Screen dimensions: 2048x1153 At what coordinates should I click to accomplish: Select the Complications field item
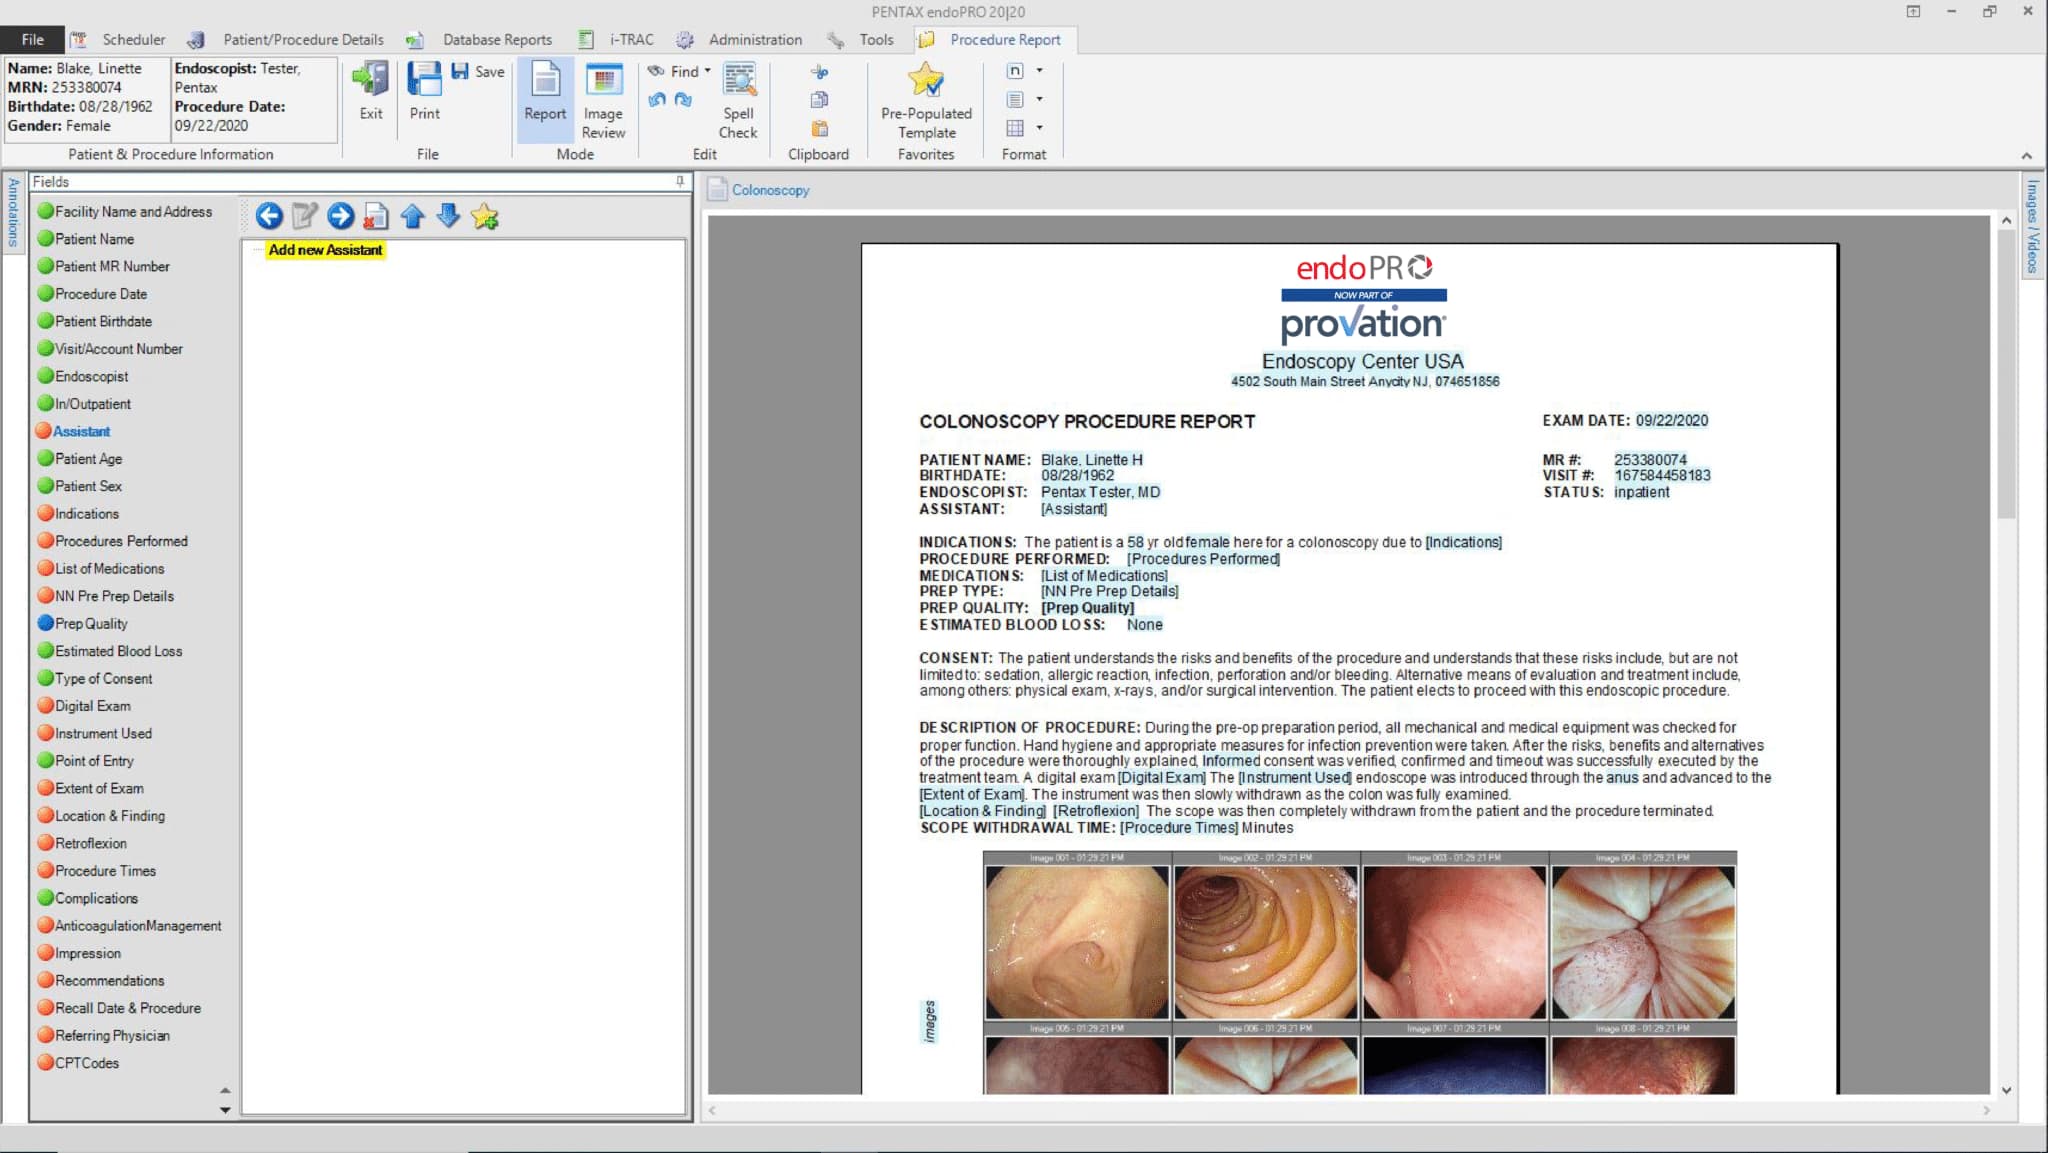coord(97,897)
